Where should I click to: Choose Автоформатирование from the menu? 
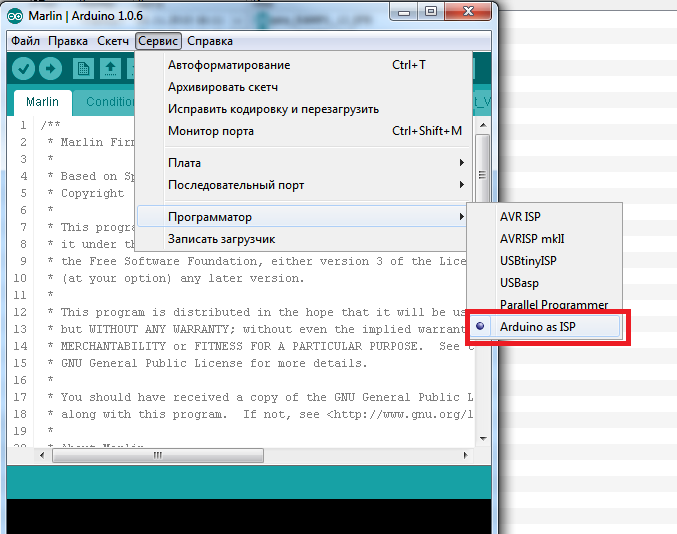[304, 65]
